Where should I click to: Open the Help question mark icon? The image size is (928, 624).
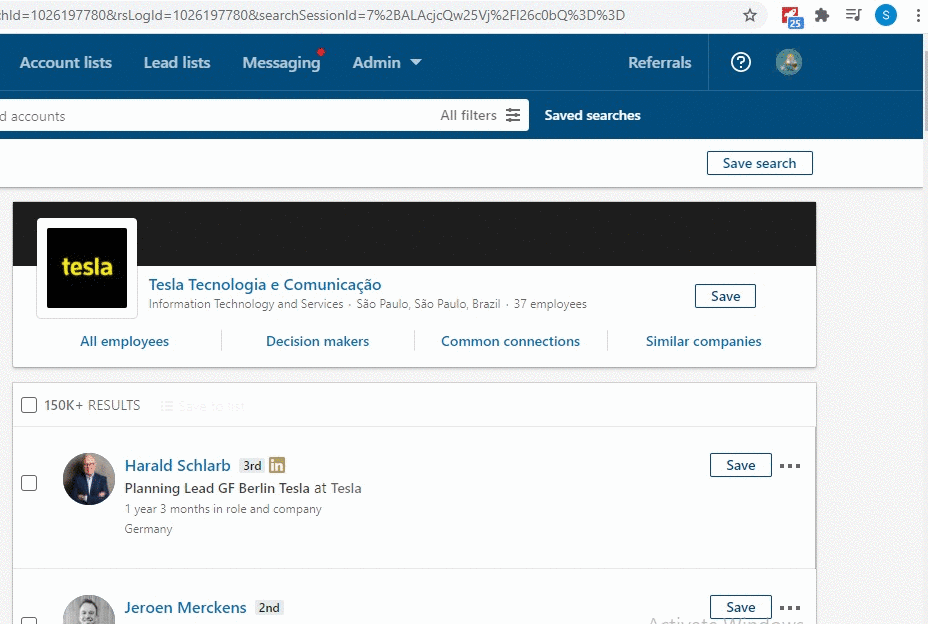pyautogui.click(x=740, y=62)
